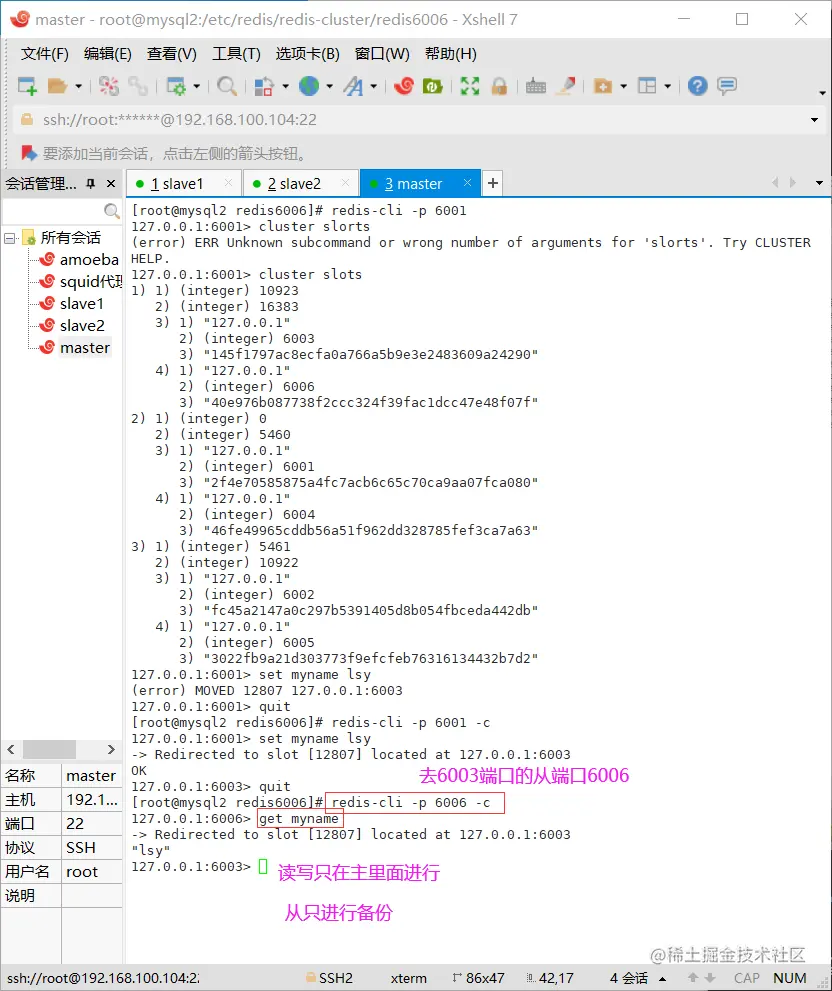The height and width of the screenshot is (991, 832).
Task: Click the chat feedback bubble icon
Action: [x=727, y=86]
